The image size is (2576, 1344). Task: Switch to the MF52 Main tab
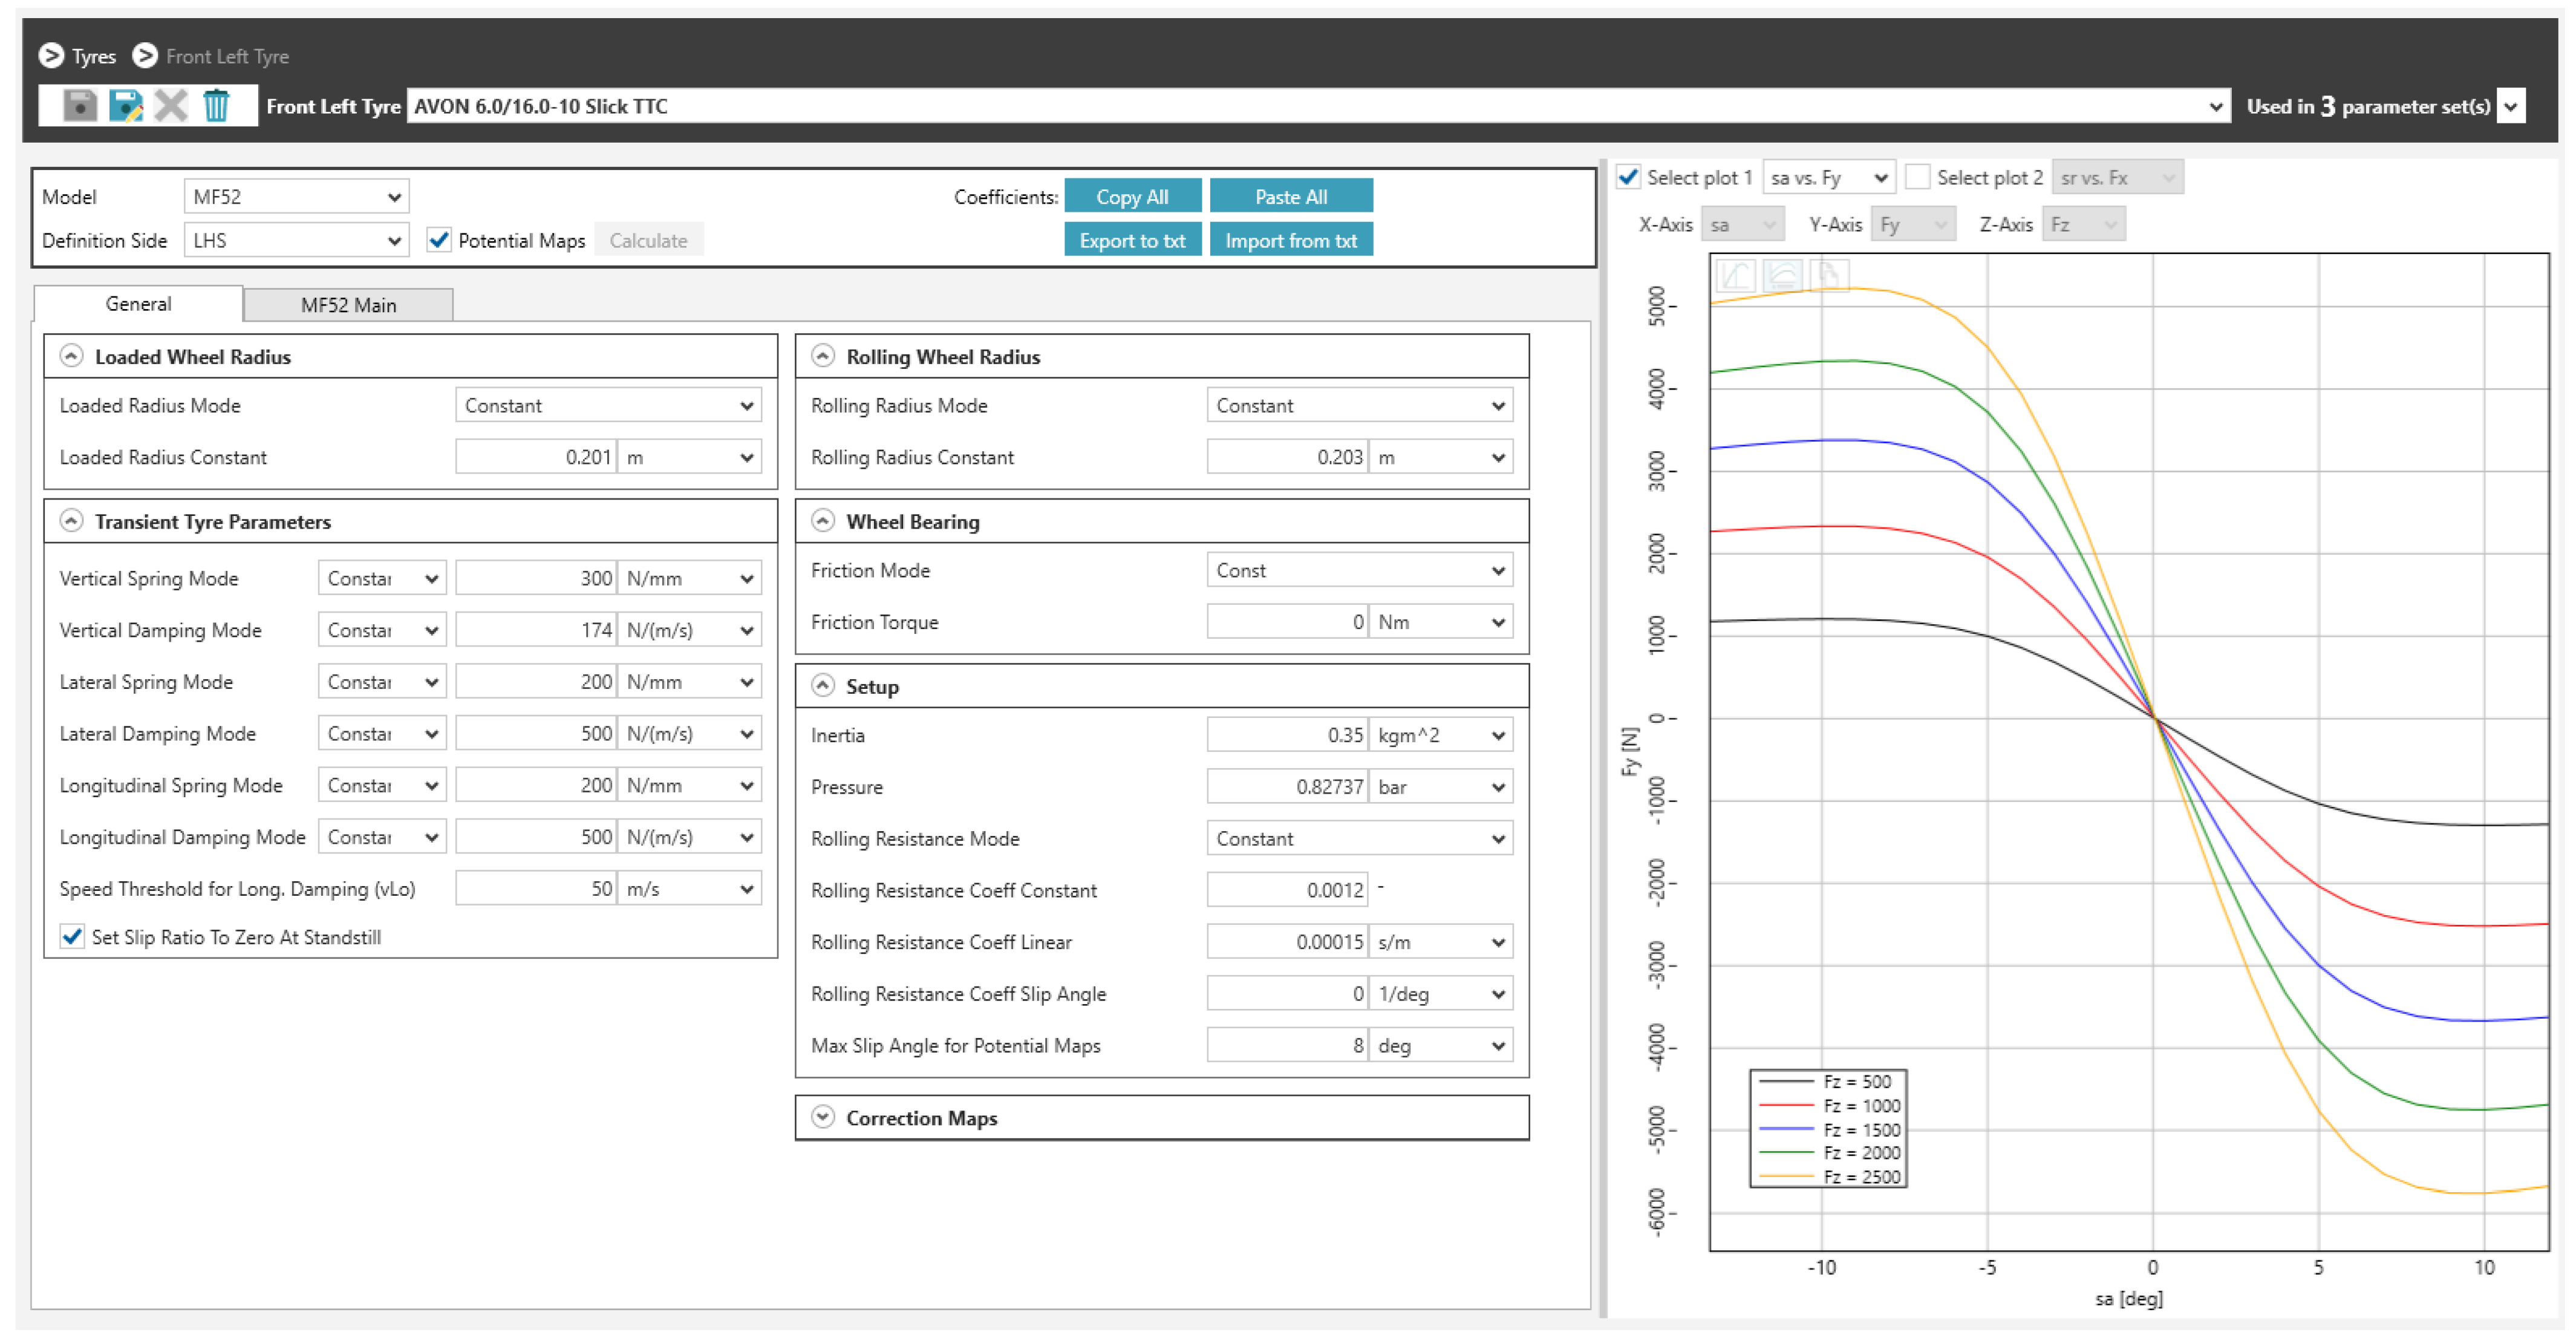348,305
